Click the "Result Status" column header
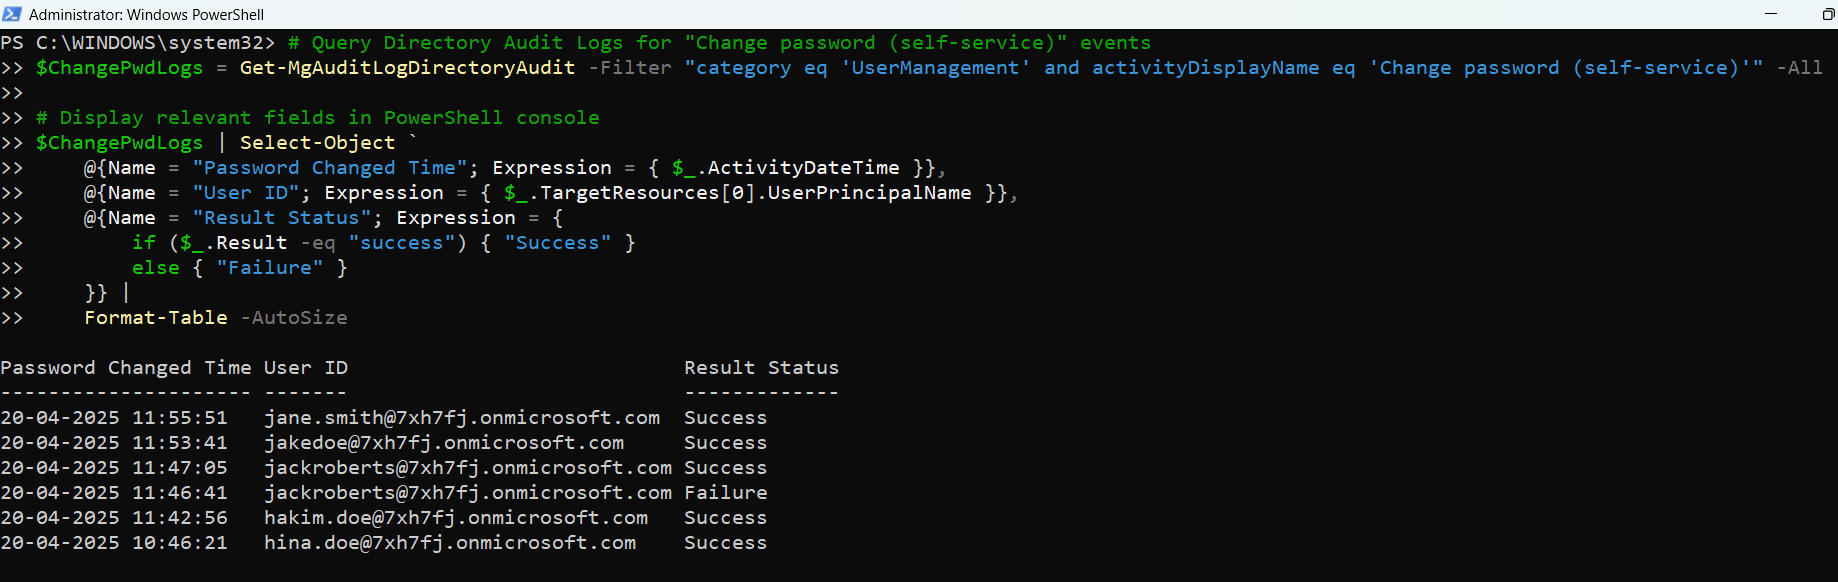The height and width of the screenshot is (582, 1838). point(761,368)
